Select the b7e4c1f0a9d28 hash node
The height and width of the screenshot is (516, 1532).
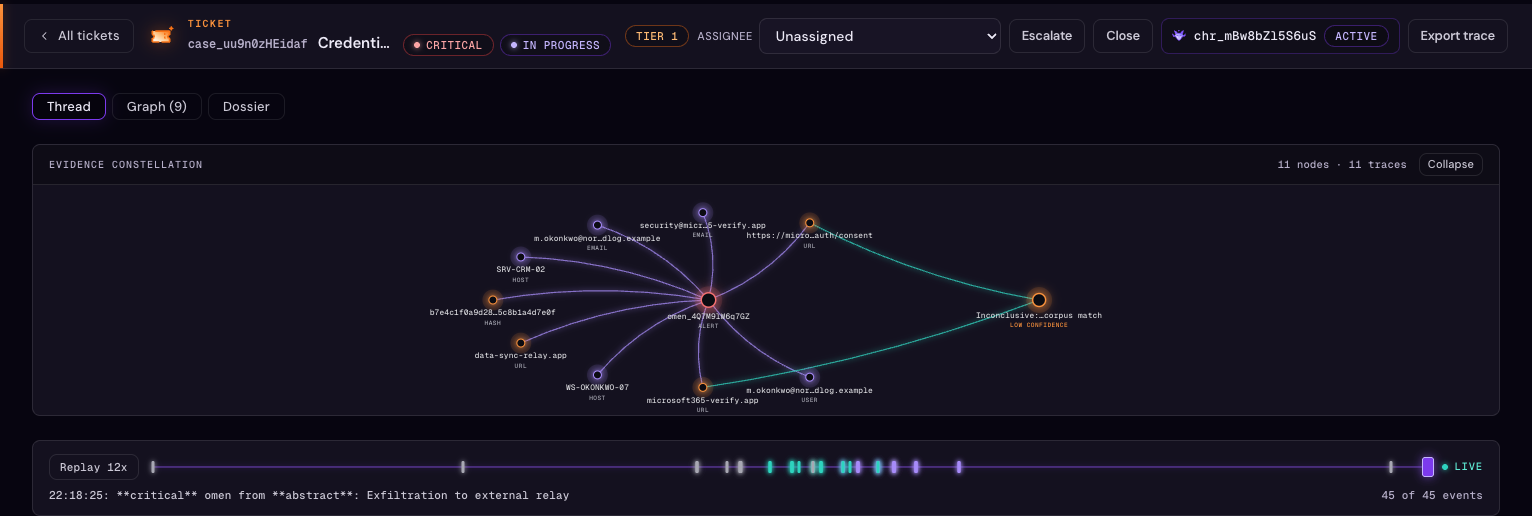[492, 300]
